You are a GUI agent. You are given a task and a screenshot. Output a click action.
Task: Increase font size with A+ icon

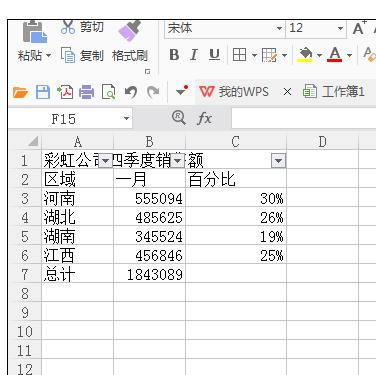tap(359, 28)
